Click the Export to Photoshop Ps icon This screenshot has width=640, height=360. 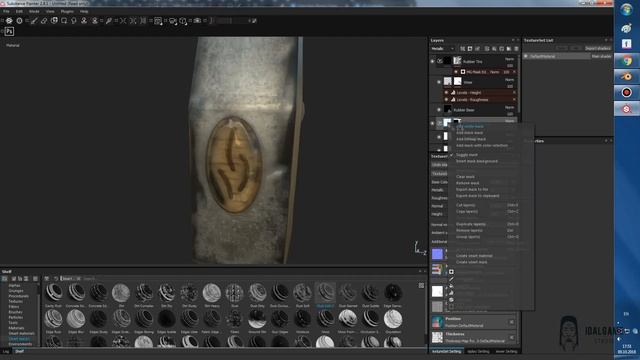point(9,31)
